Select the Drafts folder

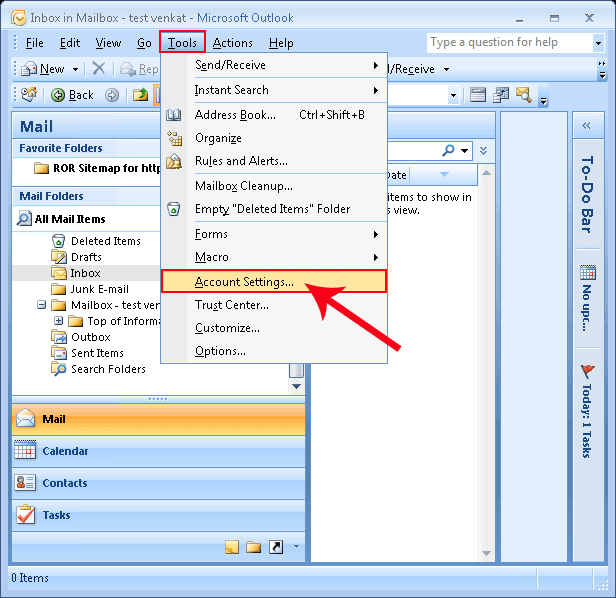[x=77, y=257]
